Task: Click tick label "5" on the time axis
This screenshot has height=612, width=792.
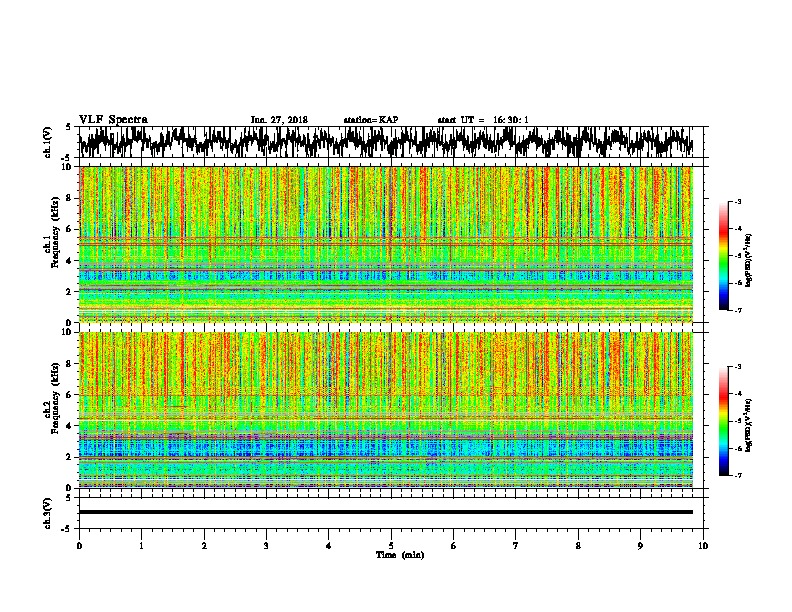Action: [x=391, y=546]
